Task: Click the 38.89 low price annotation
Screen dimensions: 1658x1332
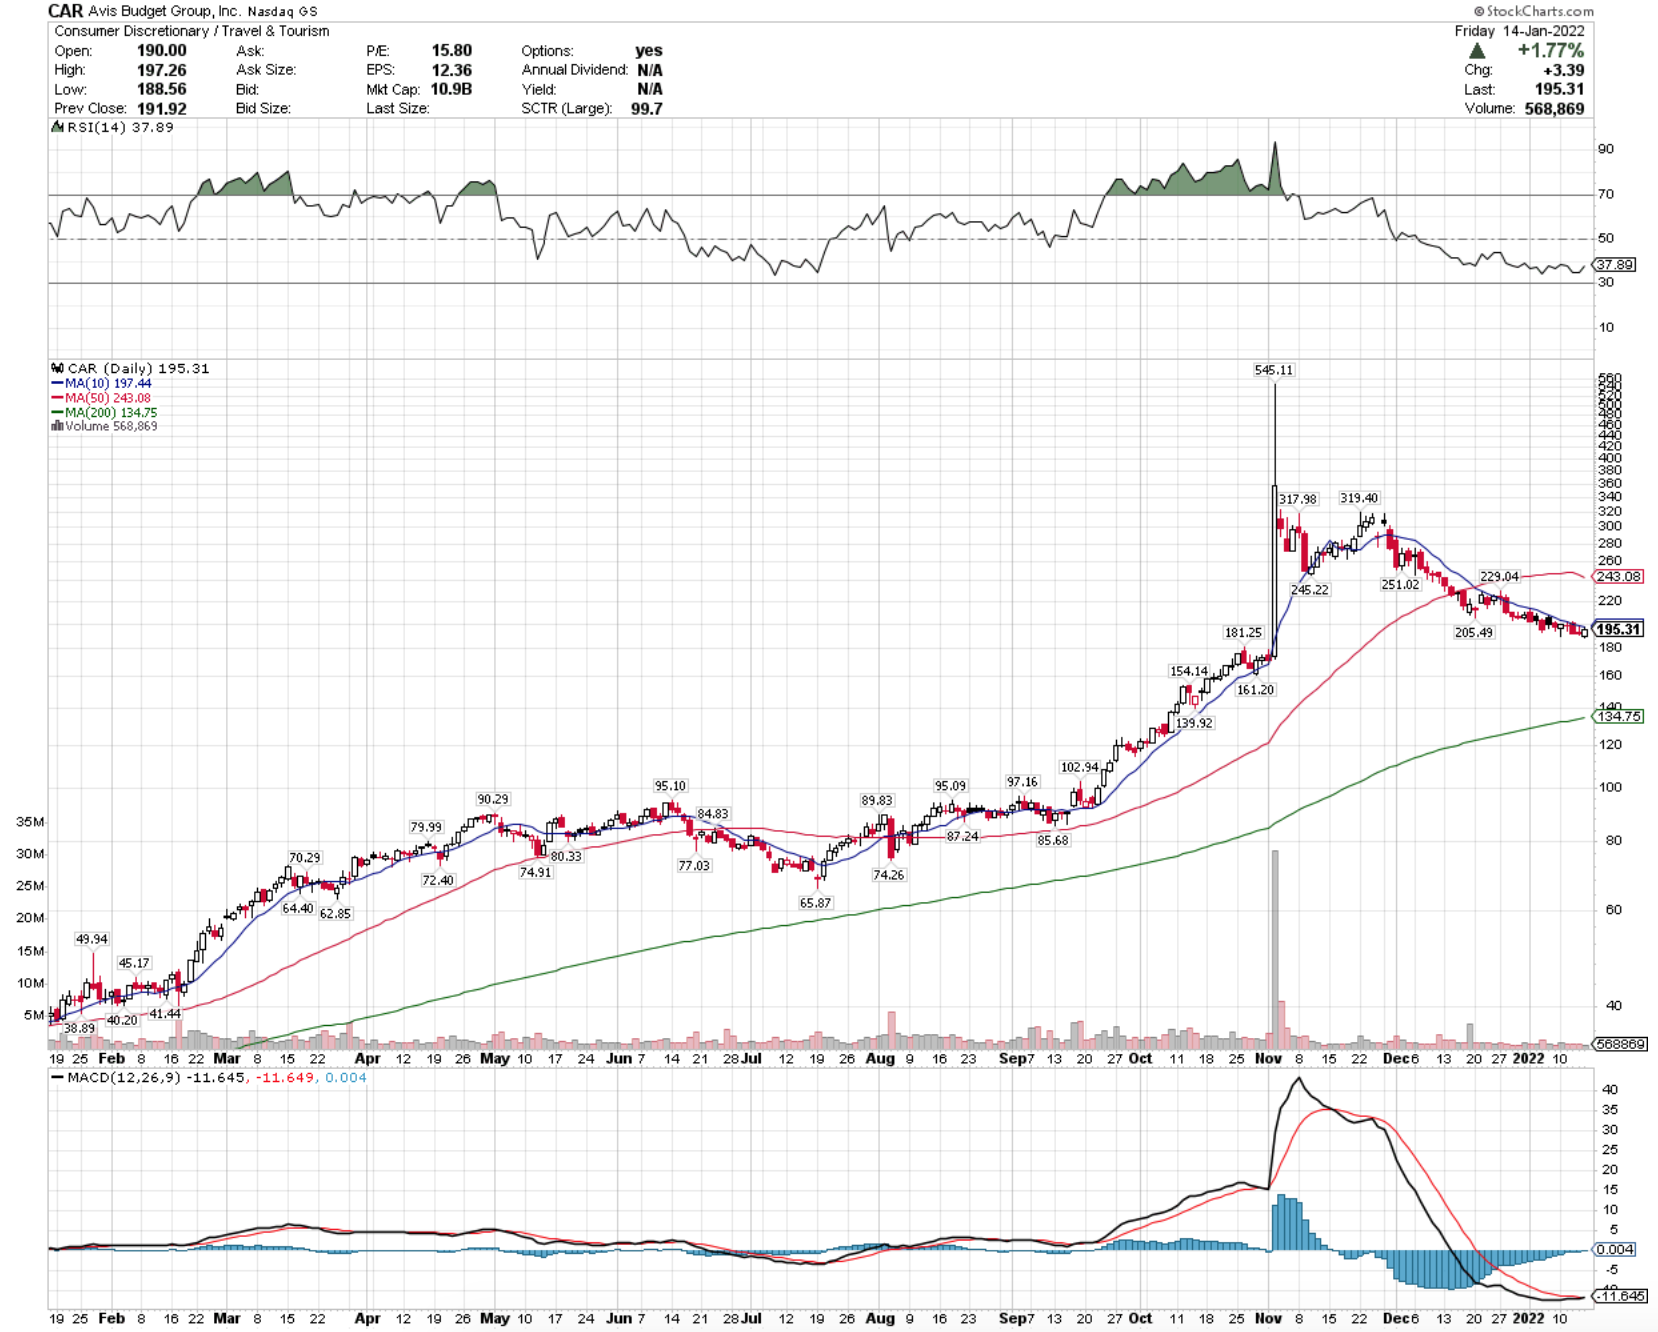Action: [79, 1028]
